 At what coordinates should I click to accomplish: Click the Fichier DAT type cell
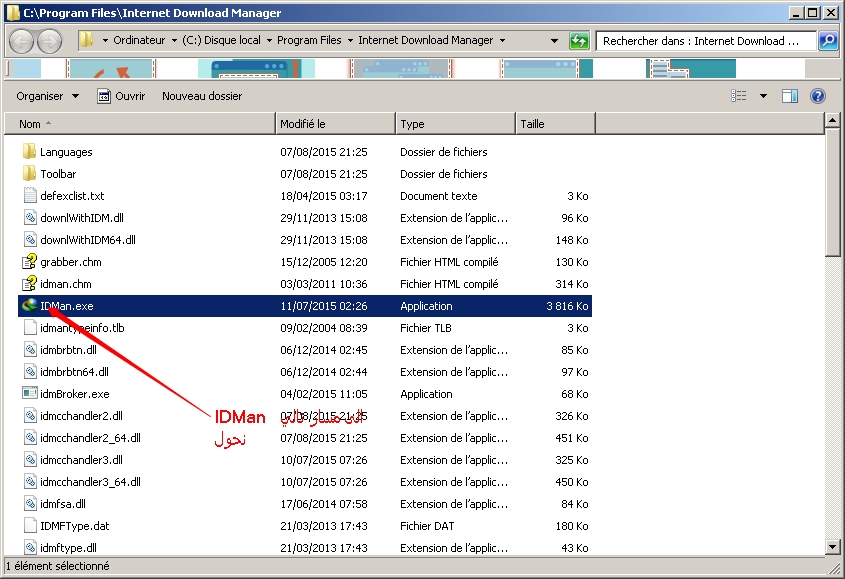point(427,526)
